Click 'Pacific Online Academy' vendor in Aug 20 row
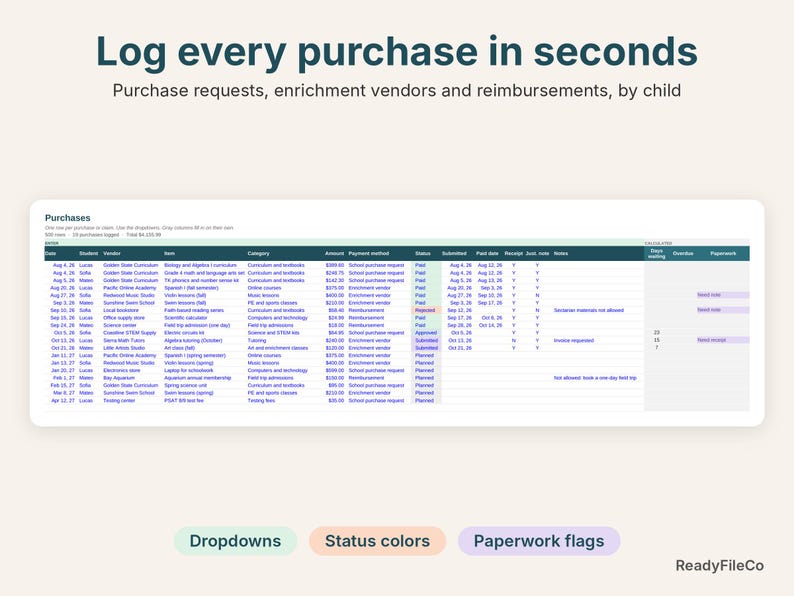The height and width of the screenshot is (596, 794). (x=130, y=288)
